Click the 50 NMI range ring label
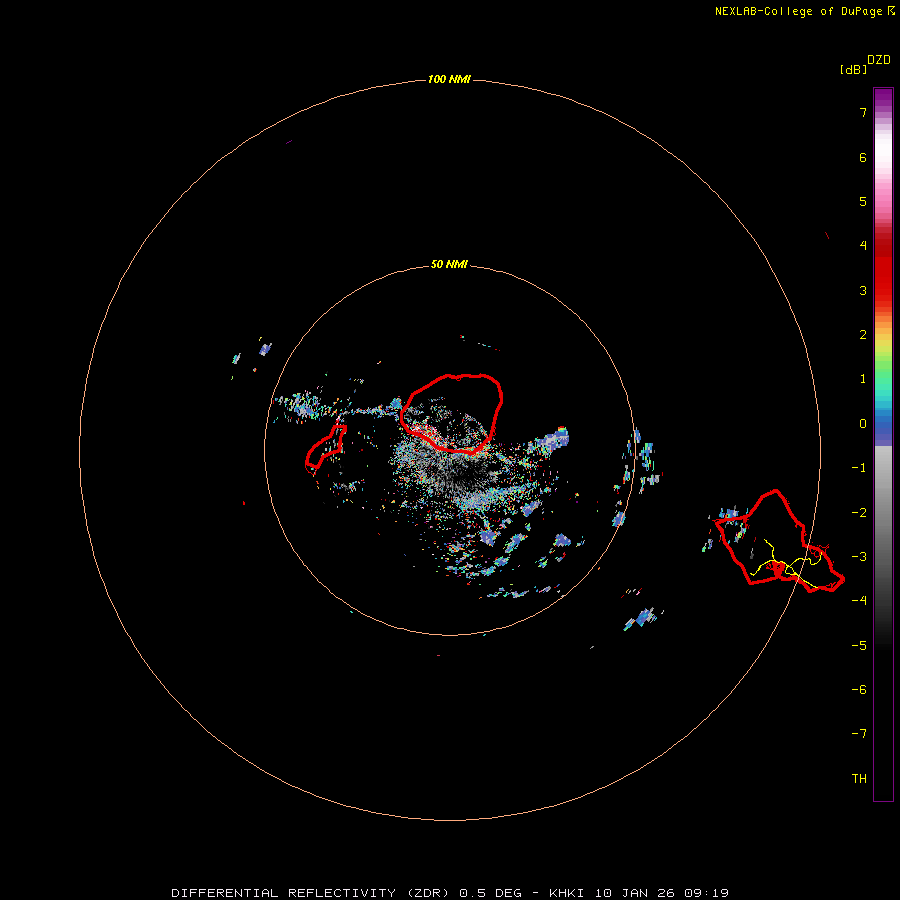This screenshot has width=900, height=900. [449, 264]
